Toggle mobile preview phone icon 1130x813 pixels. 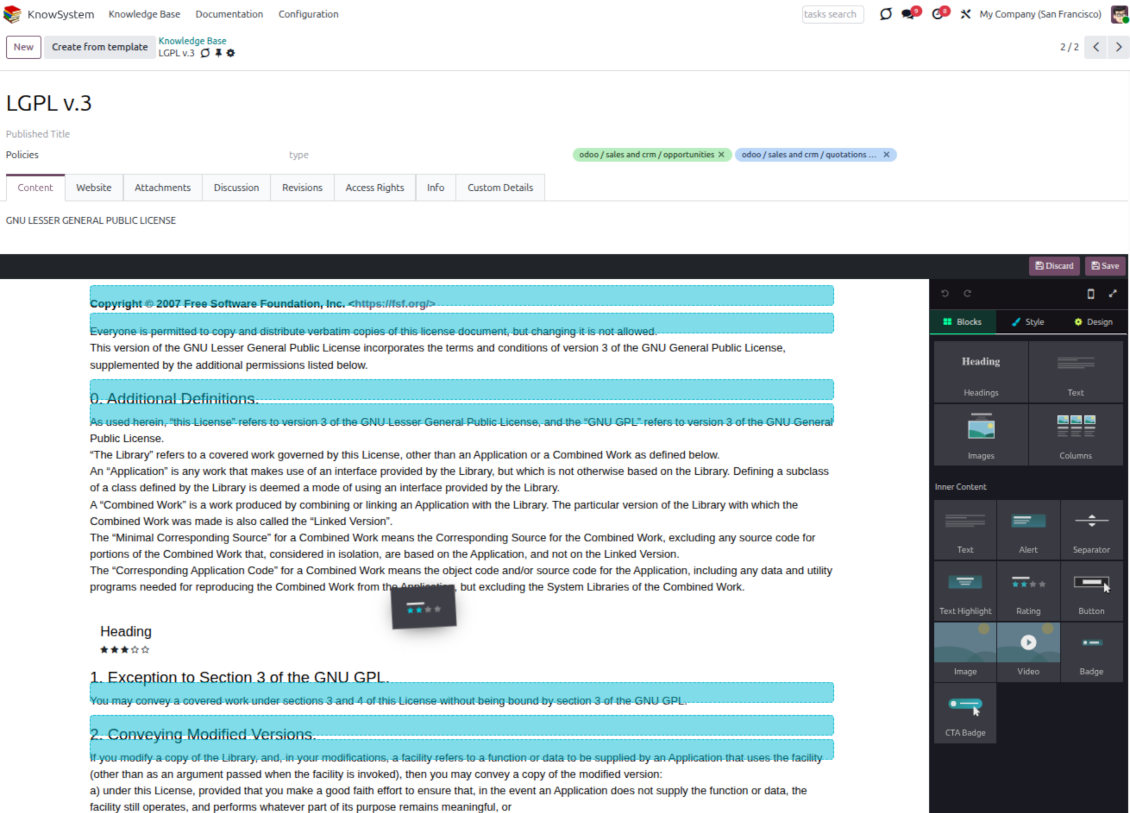pos(1090,294)
